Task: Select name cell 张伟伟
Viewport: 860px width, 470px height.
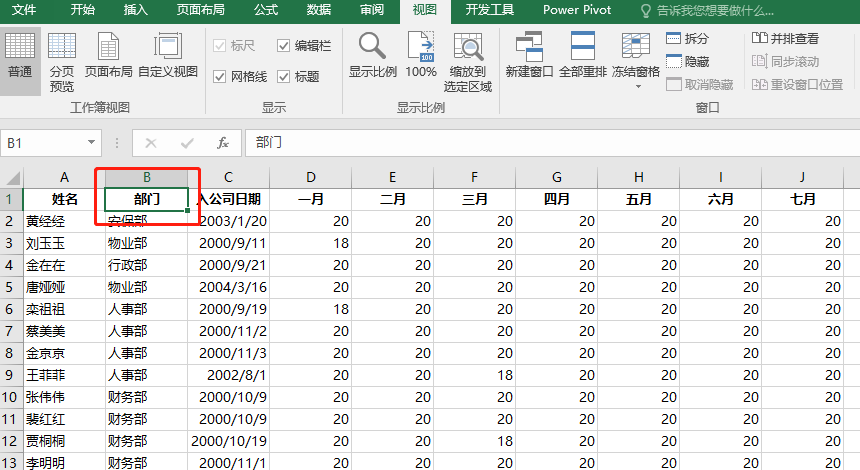Action: [x=64, y=397]
